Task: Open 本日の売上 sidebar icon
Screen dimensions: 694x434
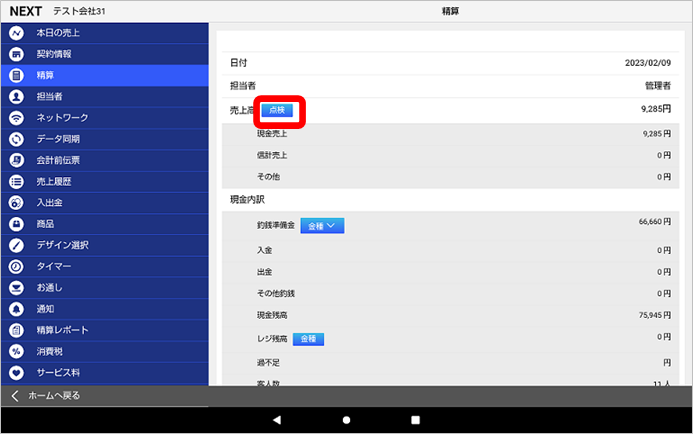Action: coord(16,32)
